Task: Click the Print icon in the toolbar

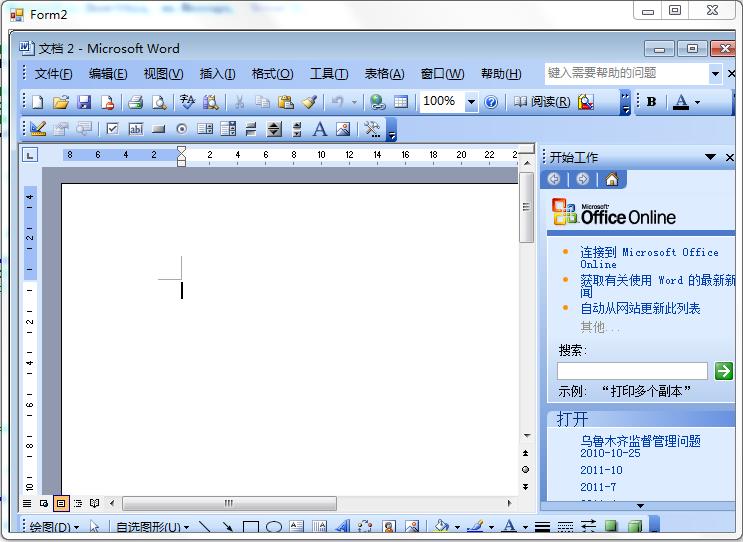Action: pos(136,102)
